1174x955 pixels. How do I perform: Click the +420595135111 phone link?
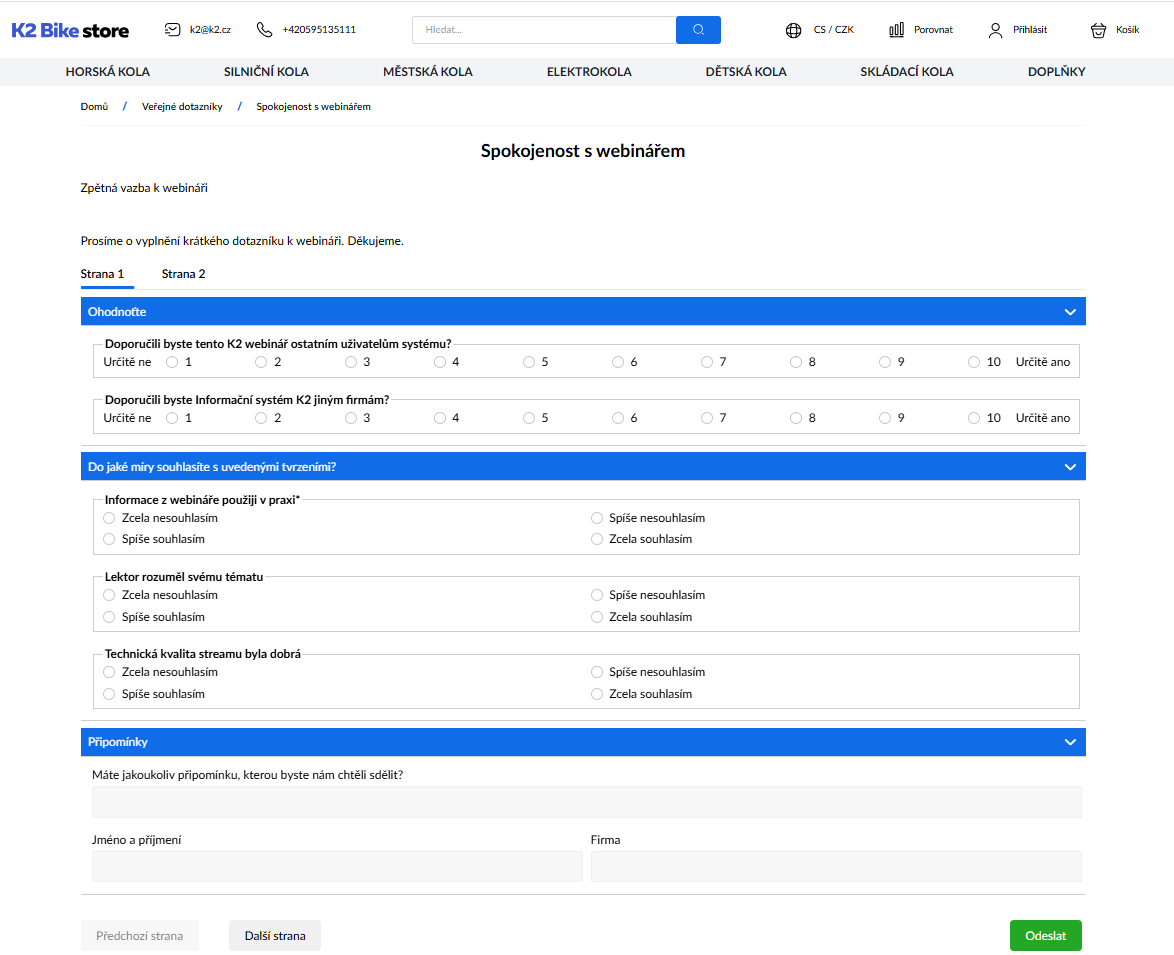click(x=319, y=30)
